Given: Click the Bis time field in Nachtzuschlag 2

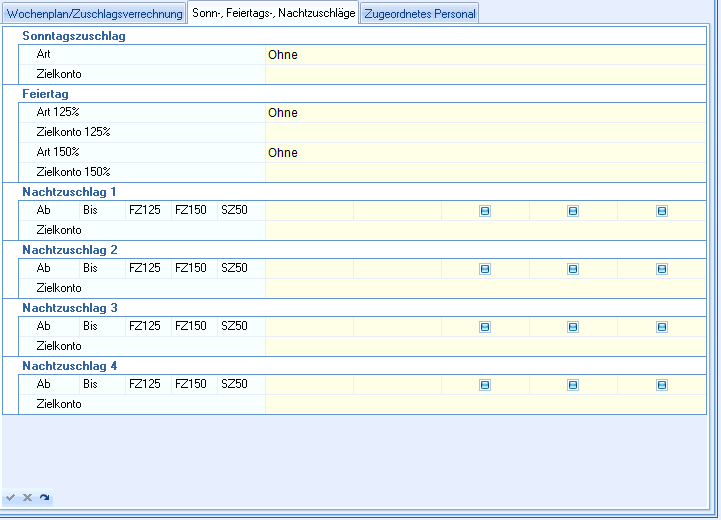Looking at the screenshot, I should 397,269.
